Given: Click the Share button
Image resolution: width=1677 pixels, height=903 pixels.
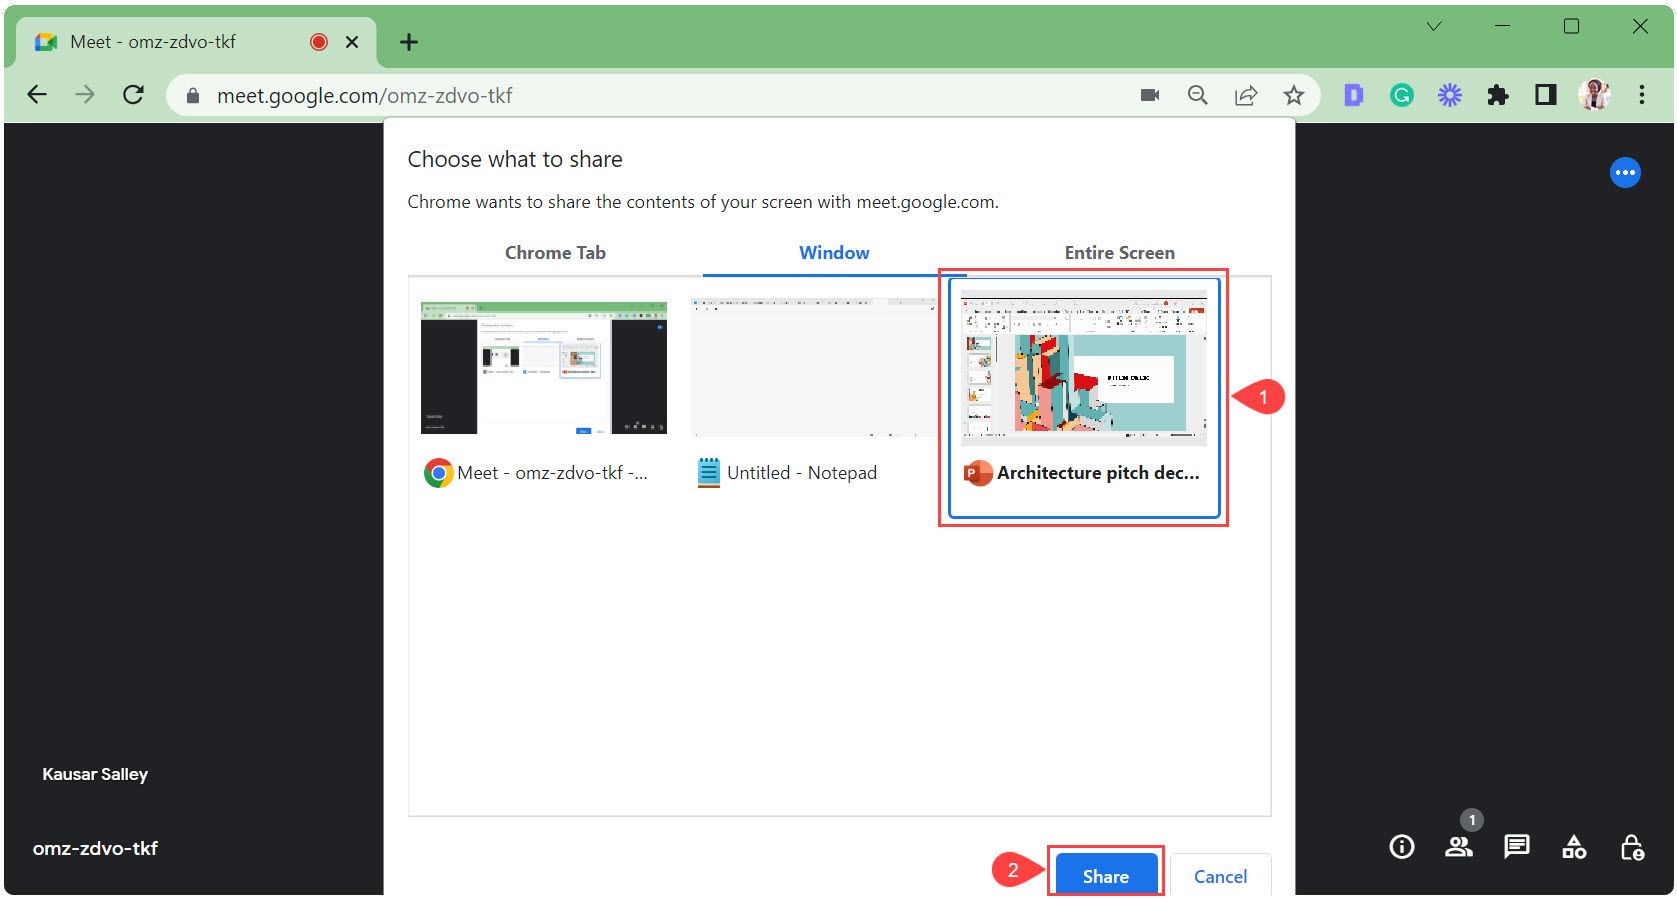Looking at the screenshot, I should (x=1105, y=875).
